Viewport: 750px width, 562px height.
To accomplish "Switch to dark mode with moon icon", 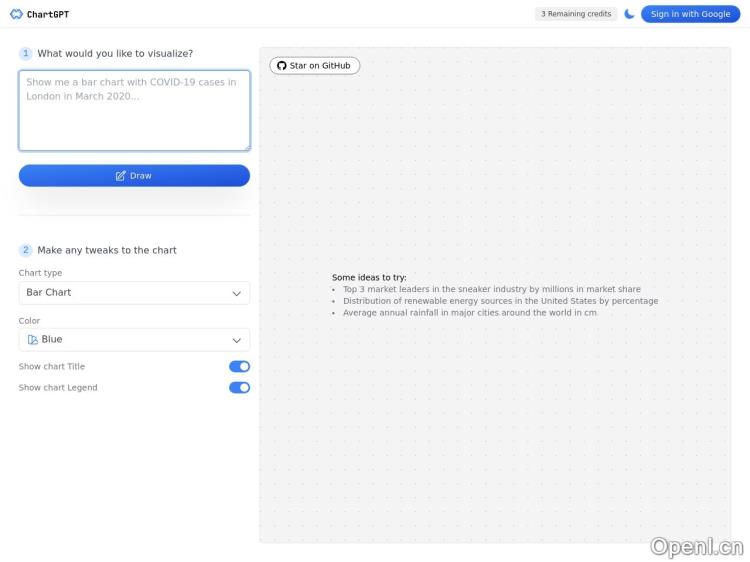I will (629, 14).
